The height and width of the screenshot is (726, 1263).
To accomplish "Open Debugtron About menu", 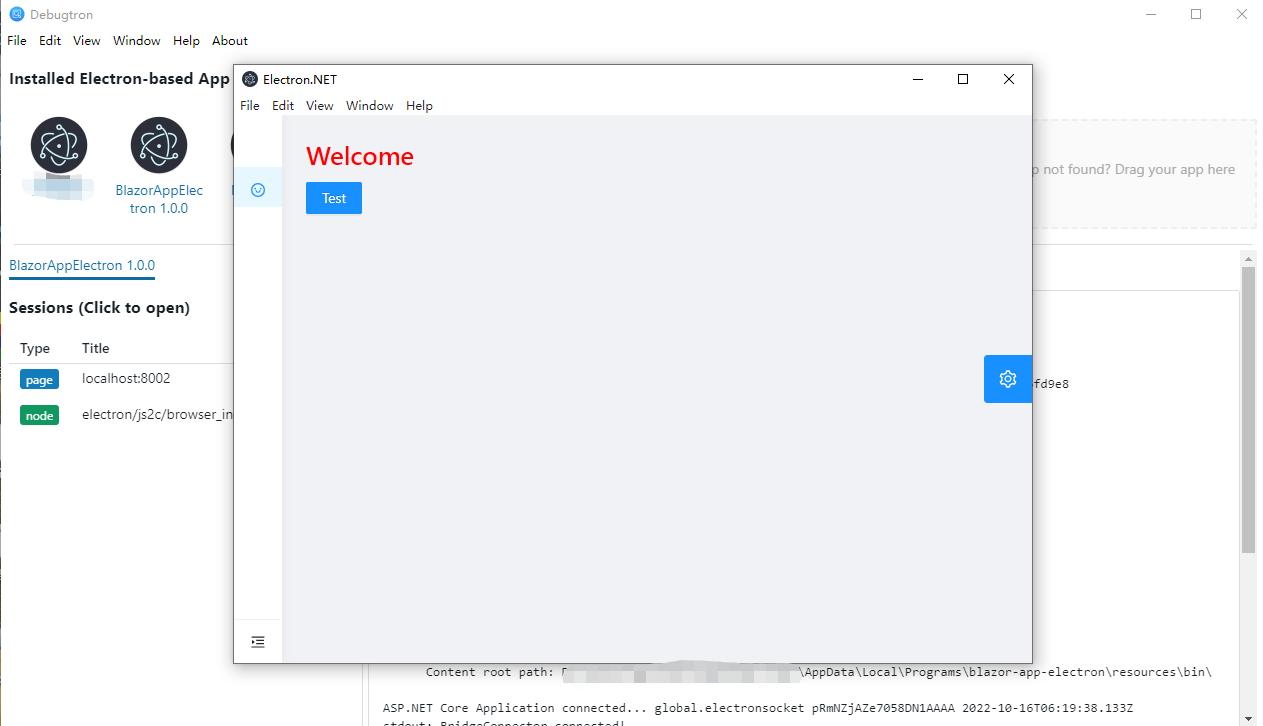I will pos(230,41).
